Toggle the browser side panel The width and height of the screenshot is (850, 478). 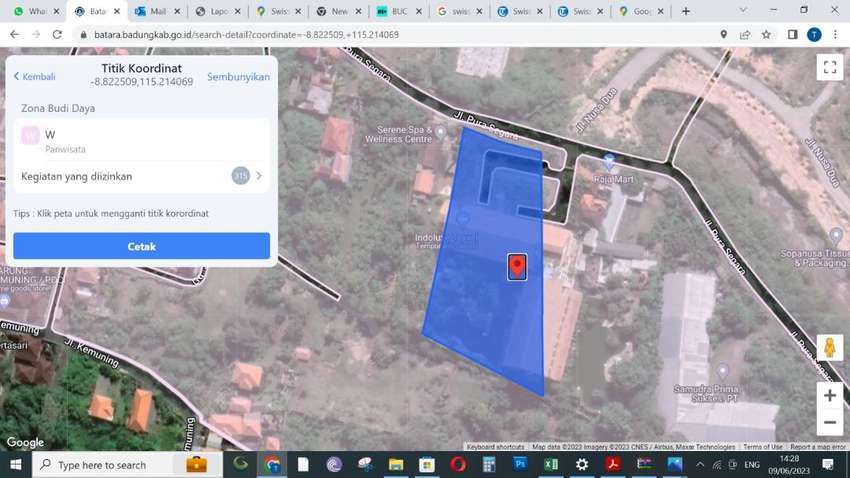[792, 34]
